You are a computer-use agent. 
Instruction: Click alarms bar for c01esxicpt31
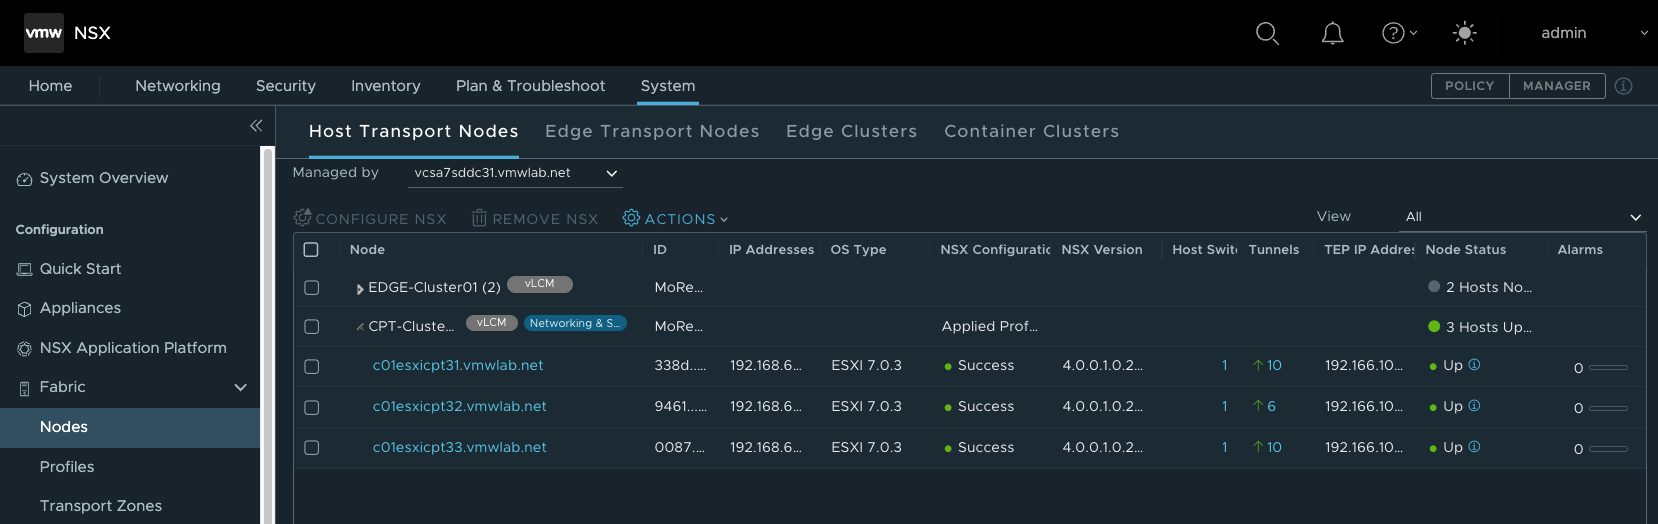1608,367
